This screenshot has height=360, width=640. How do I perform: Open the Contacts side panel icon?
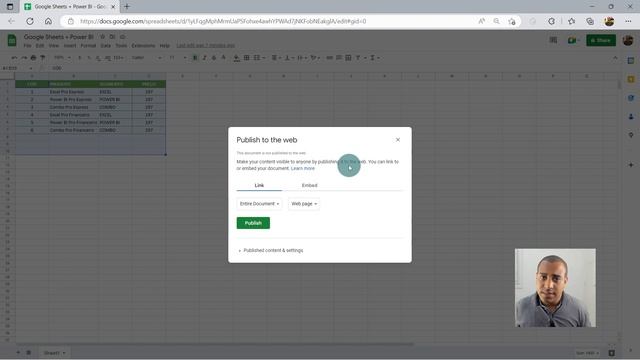631,117
